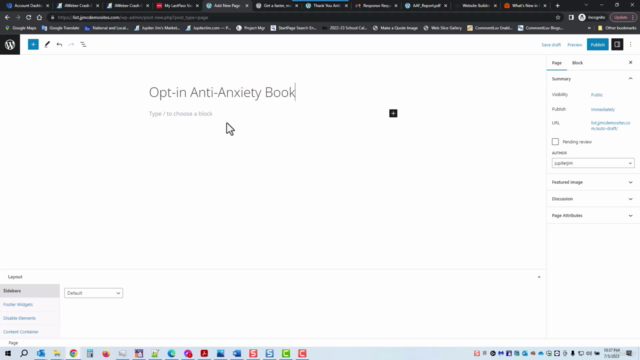Viewport: 640px width, 360px height.
Task: Open the Incognito profile indicator
Action: click(x=592, y=18)
